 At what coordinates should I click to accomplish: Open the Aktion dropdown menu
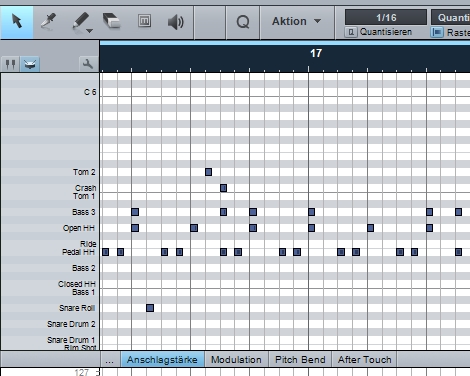(297, 22)
